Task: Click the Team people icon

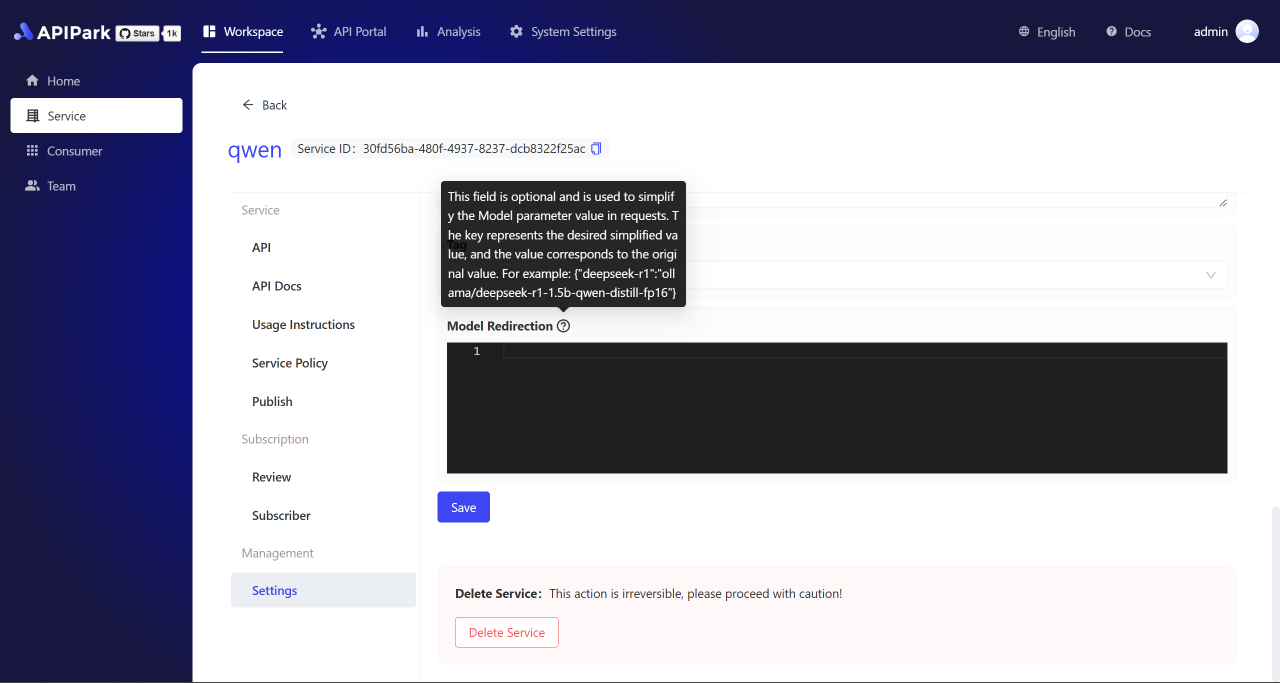Action: point(32,186)
